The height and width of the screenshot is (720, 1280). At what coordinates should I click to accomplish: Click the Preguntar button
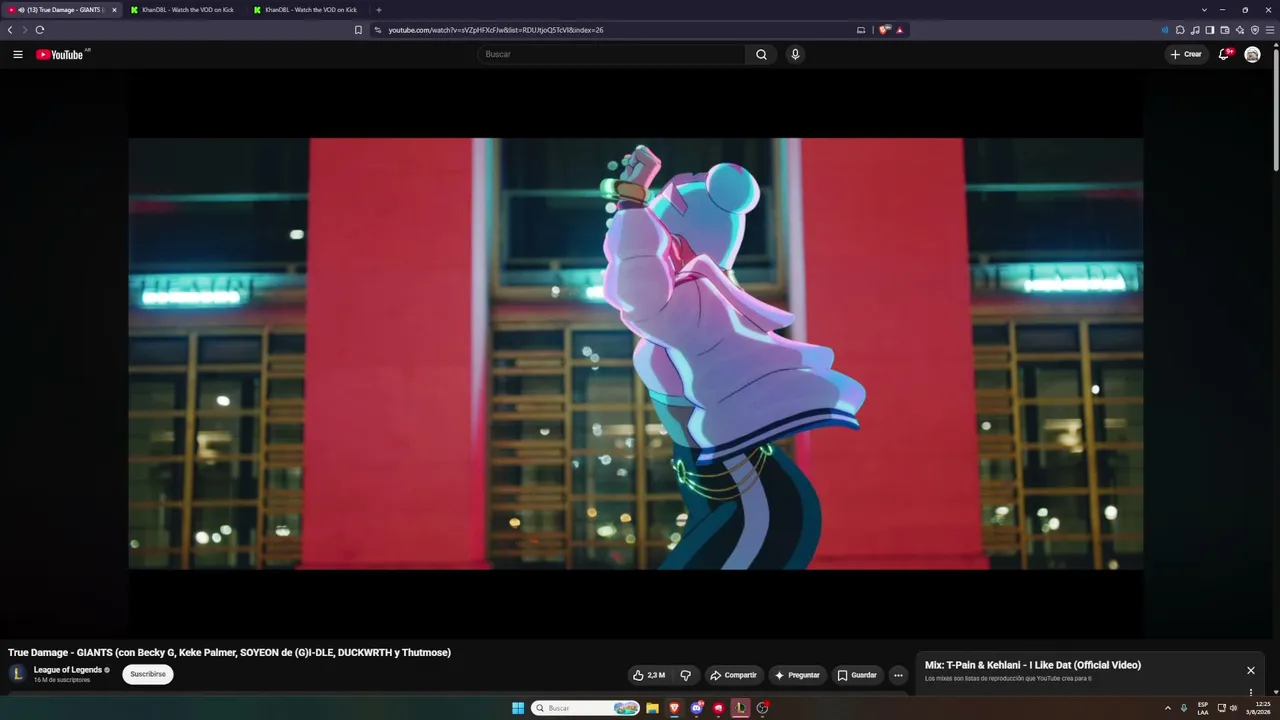797,675
